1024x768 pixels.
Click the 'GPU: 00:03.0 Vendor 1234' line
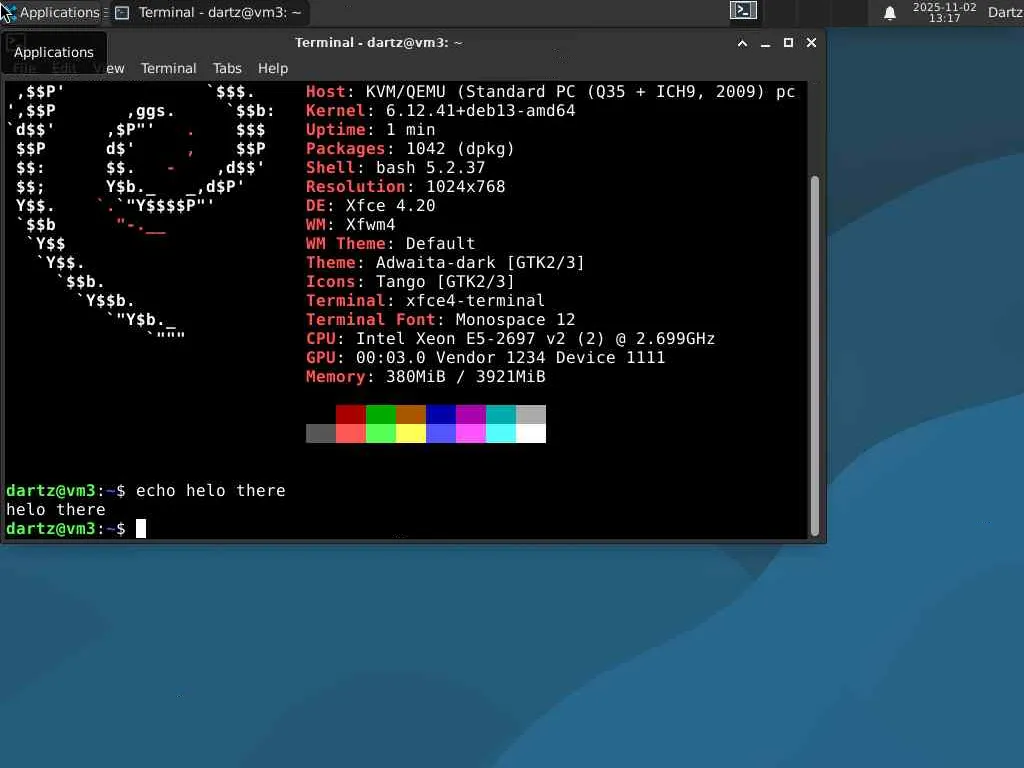[x=486, y=357]
